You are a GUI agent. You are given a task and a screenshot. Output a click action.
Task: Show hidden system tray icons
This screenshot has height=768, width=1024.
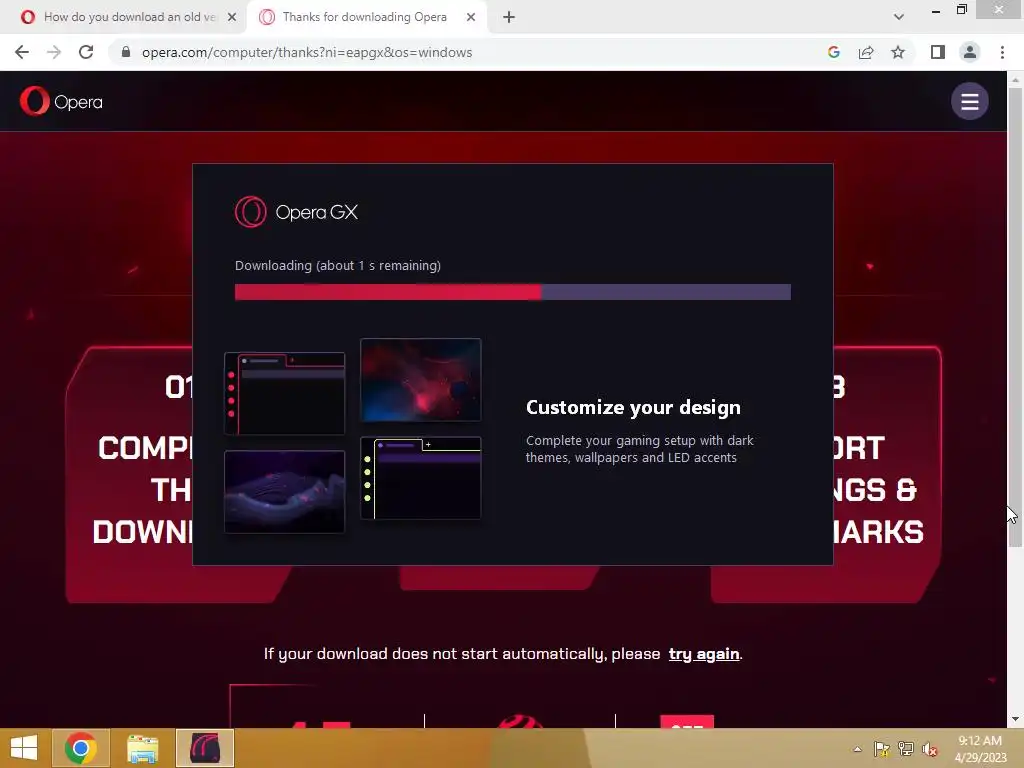coord(857,749)
